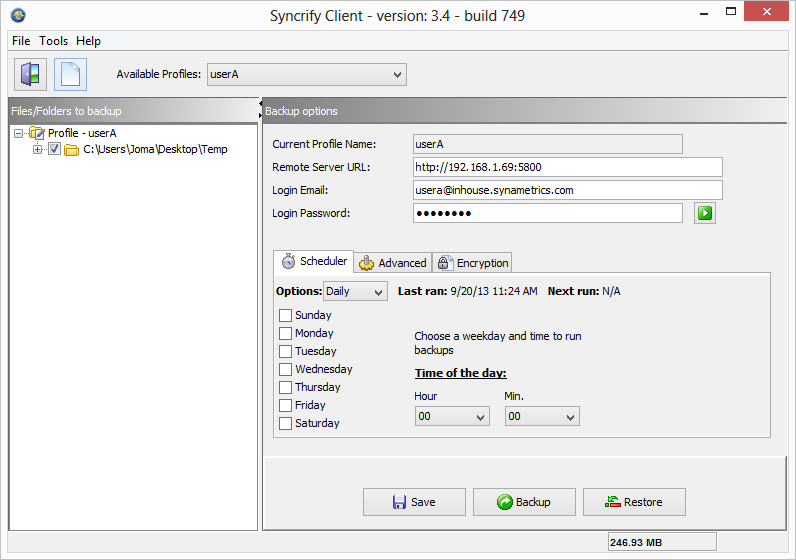Click the Login Email field
This screenshot has height=560, width=796.
coord(568,190)
